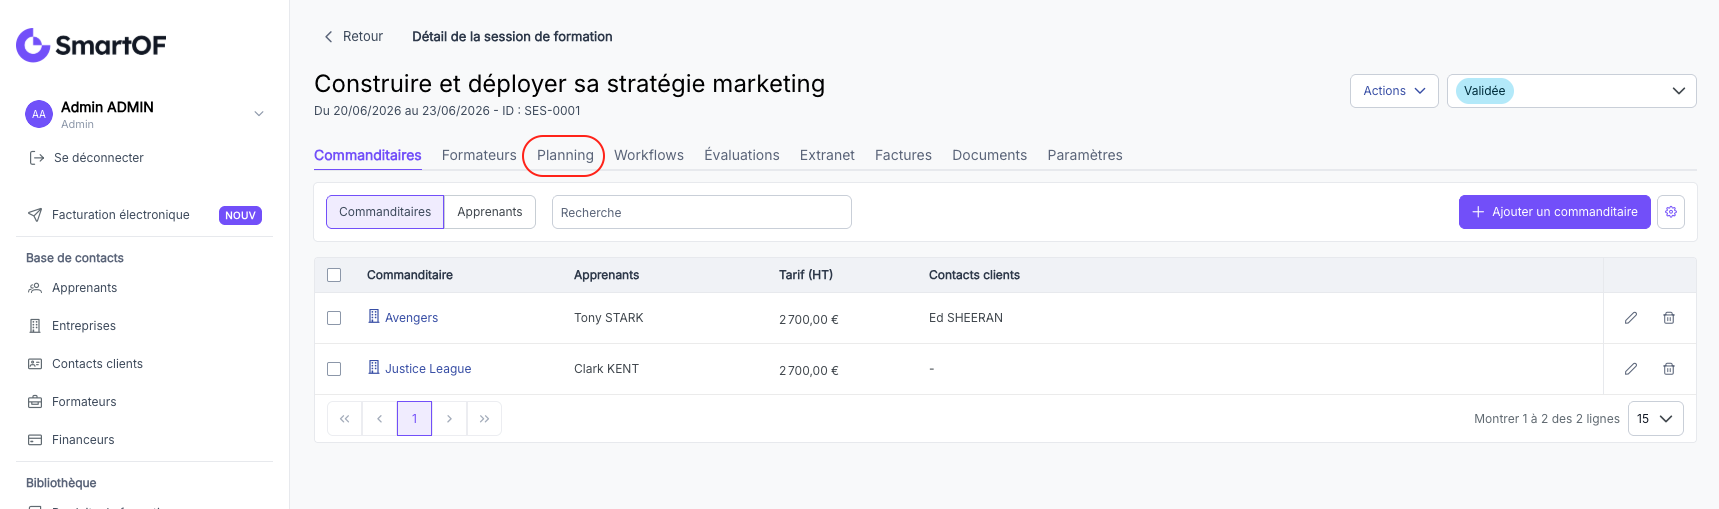Open table settings gear icon

pos(1671,212)
